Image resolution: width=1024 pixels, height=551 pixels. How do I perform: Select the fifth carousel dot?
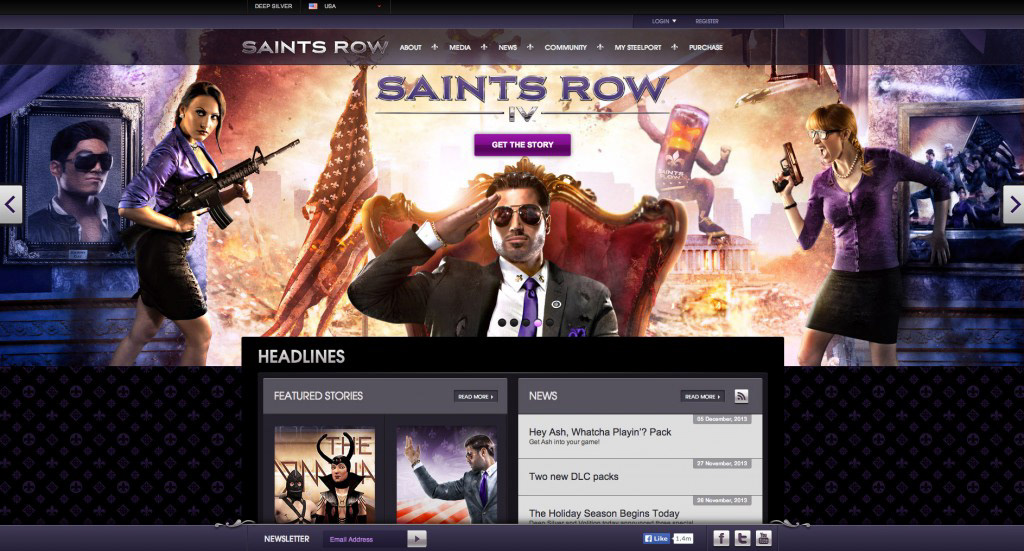tap(549, 323)
